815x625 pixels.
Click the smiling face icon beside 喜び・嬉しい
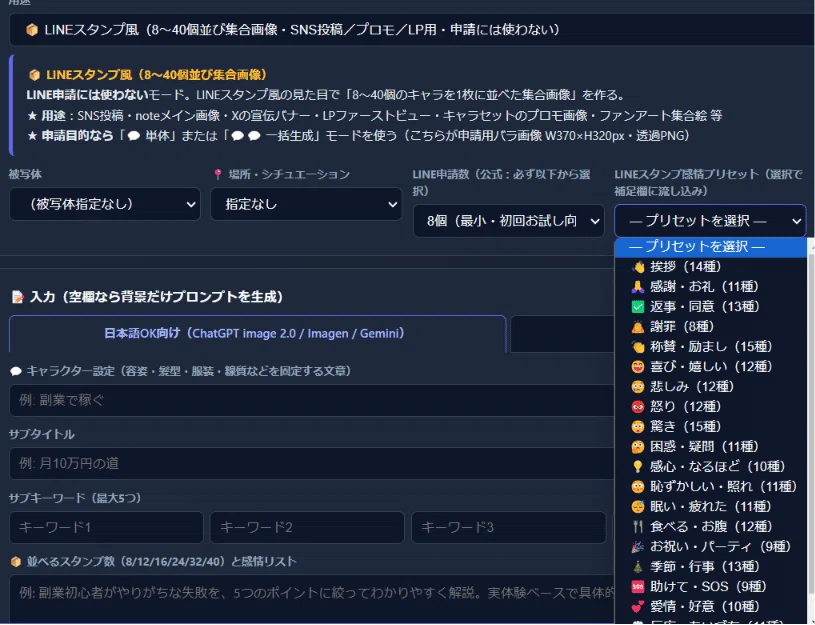(638, 367)
